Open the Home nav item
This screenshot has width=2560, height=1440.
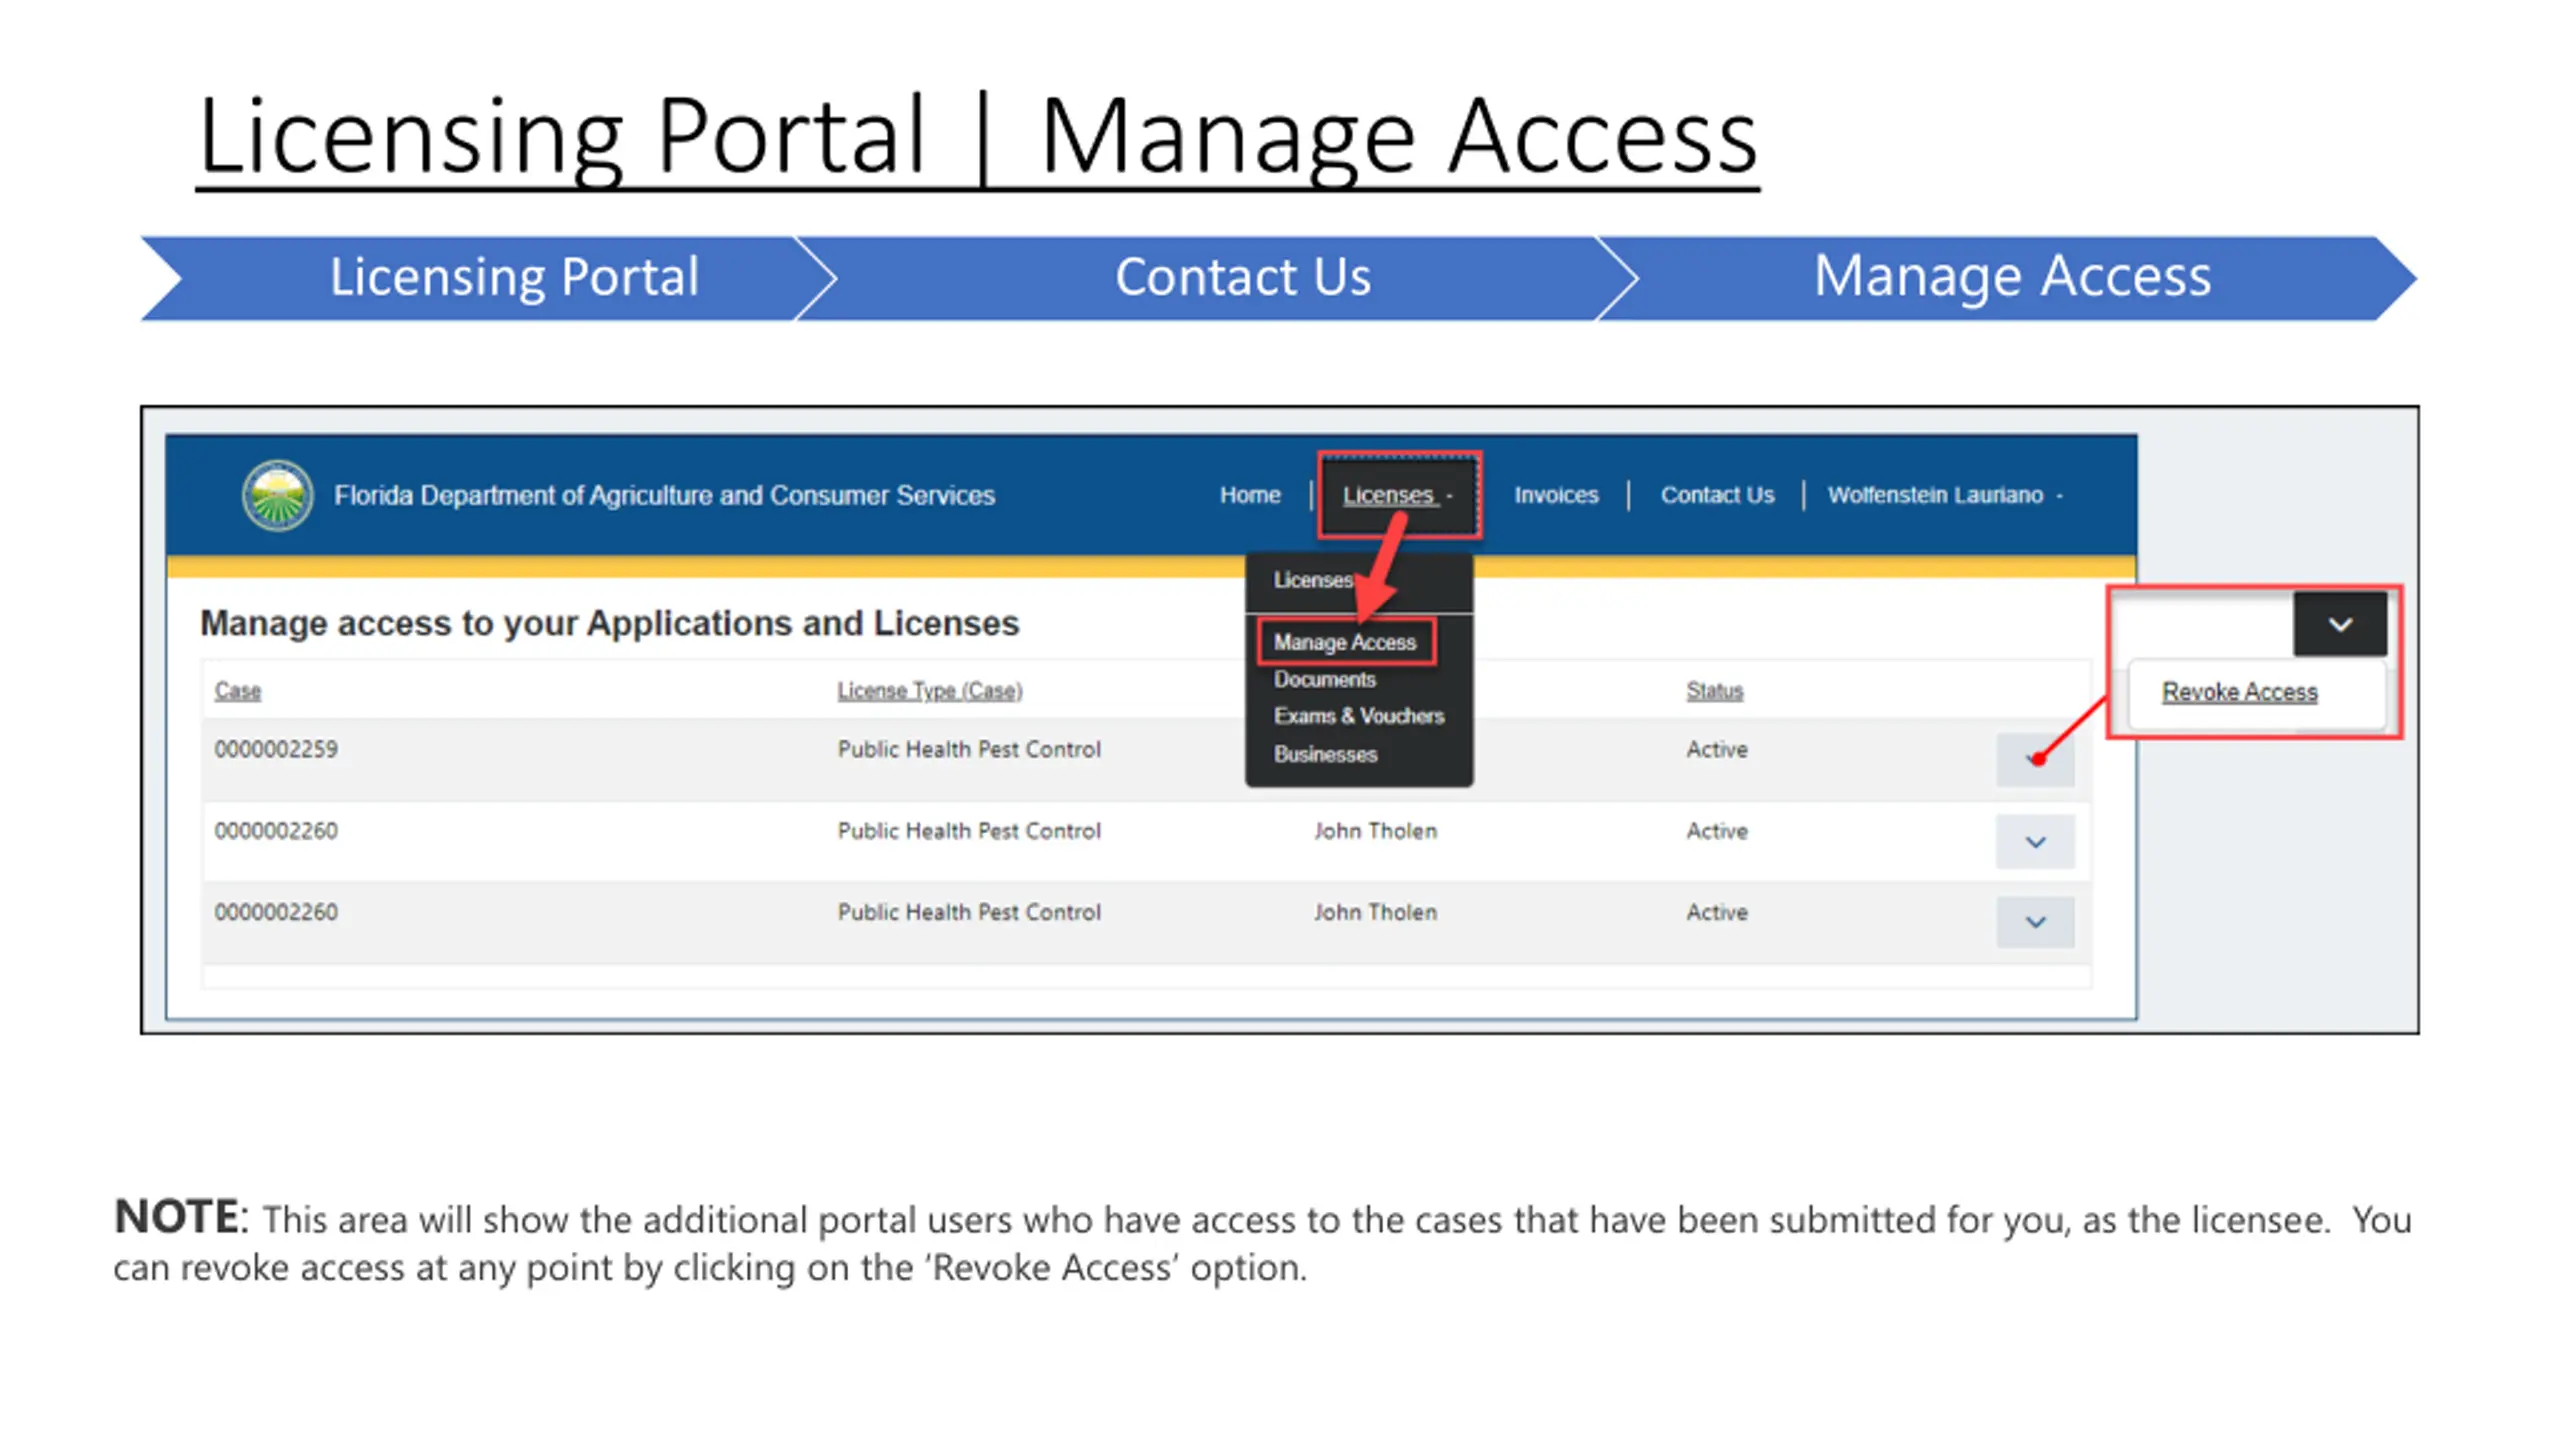tap(1250, 495)
